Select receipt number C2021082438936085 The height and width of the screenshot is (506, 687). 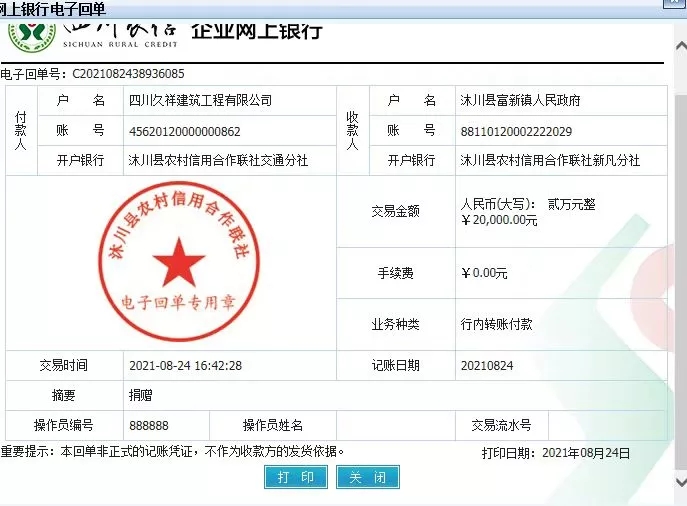128,74
